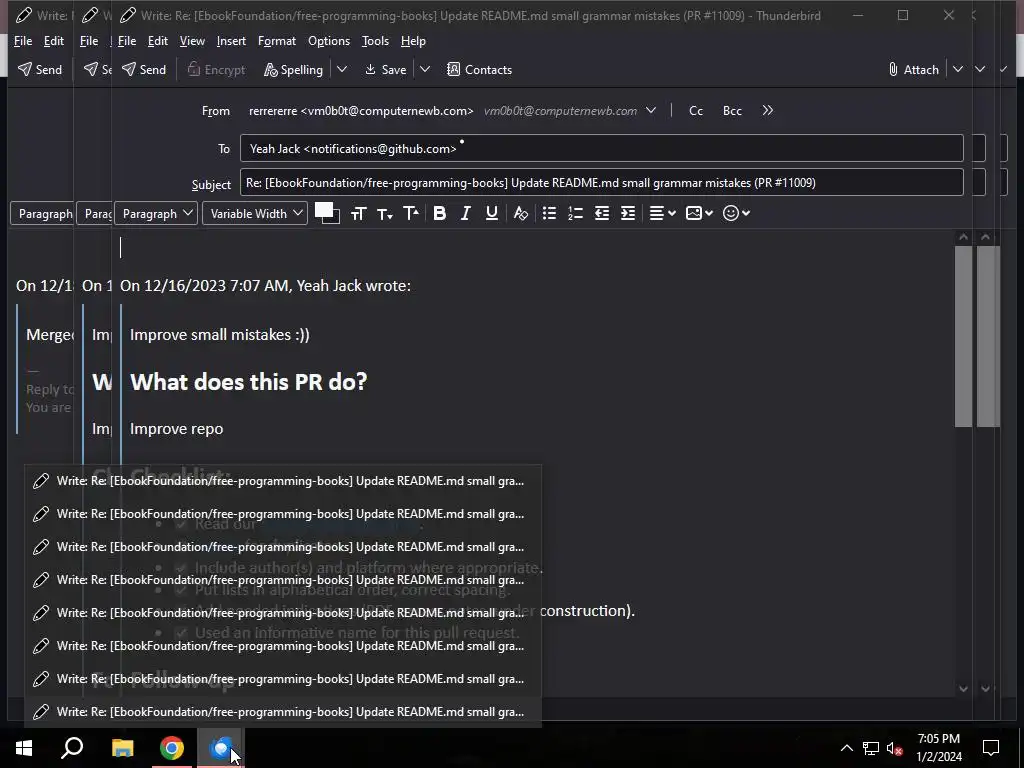Click the Subject text field
The image size is (1024, 768).
point(601,182)
